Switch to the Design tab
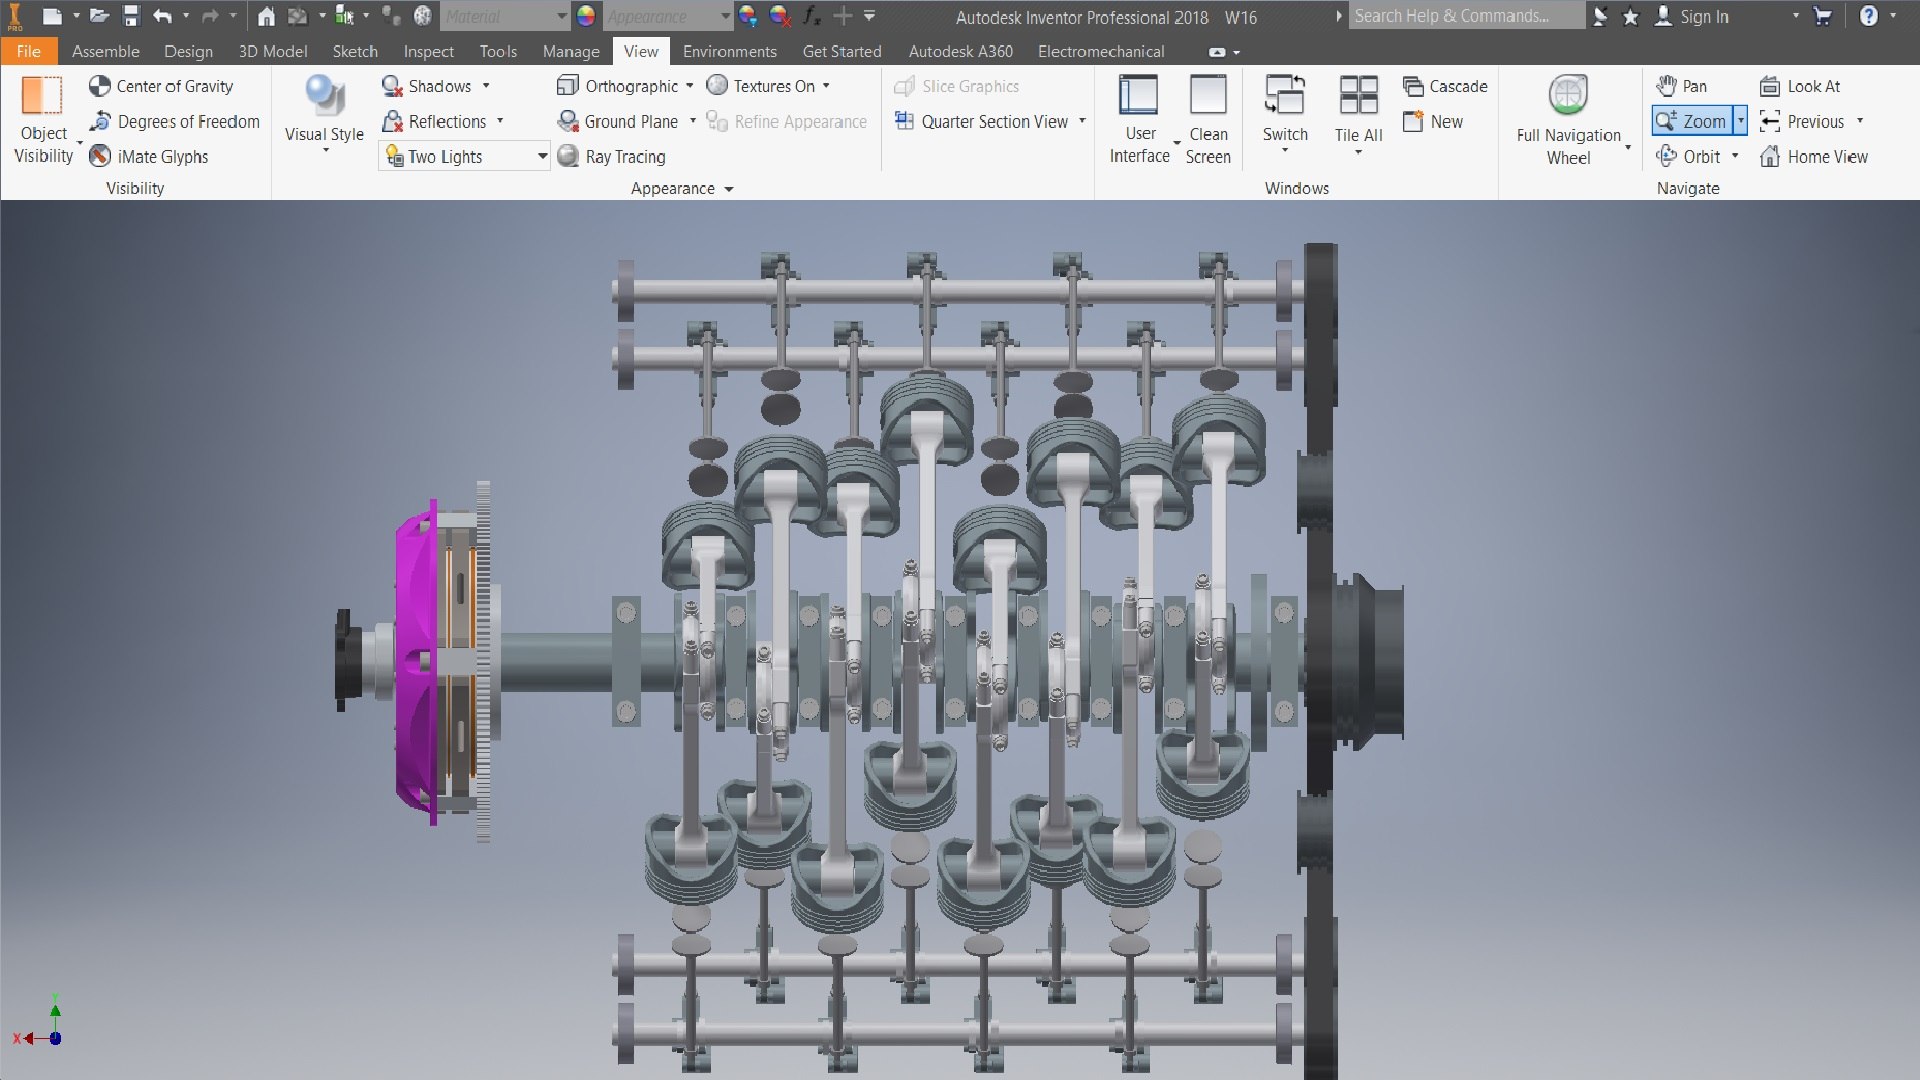 click(x=188, y=51)
